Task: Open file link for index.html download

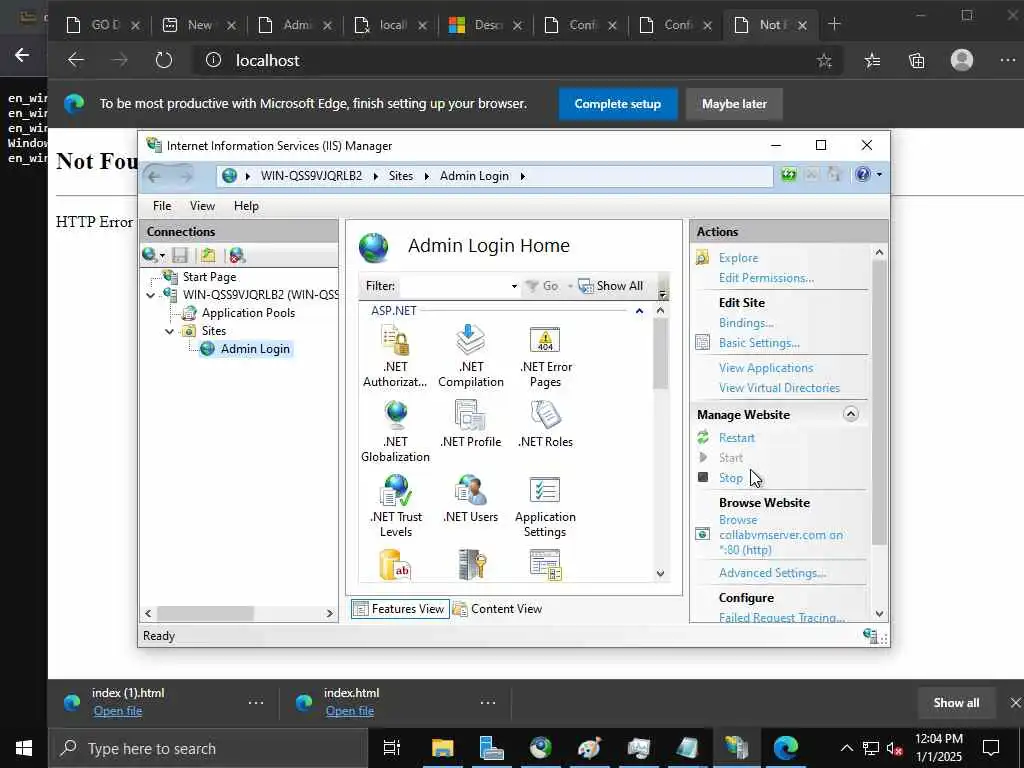Action: pyautogui.click(x=350, y=711)
